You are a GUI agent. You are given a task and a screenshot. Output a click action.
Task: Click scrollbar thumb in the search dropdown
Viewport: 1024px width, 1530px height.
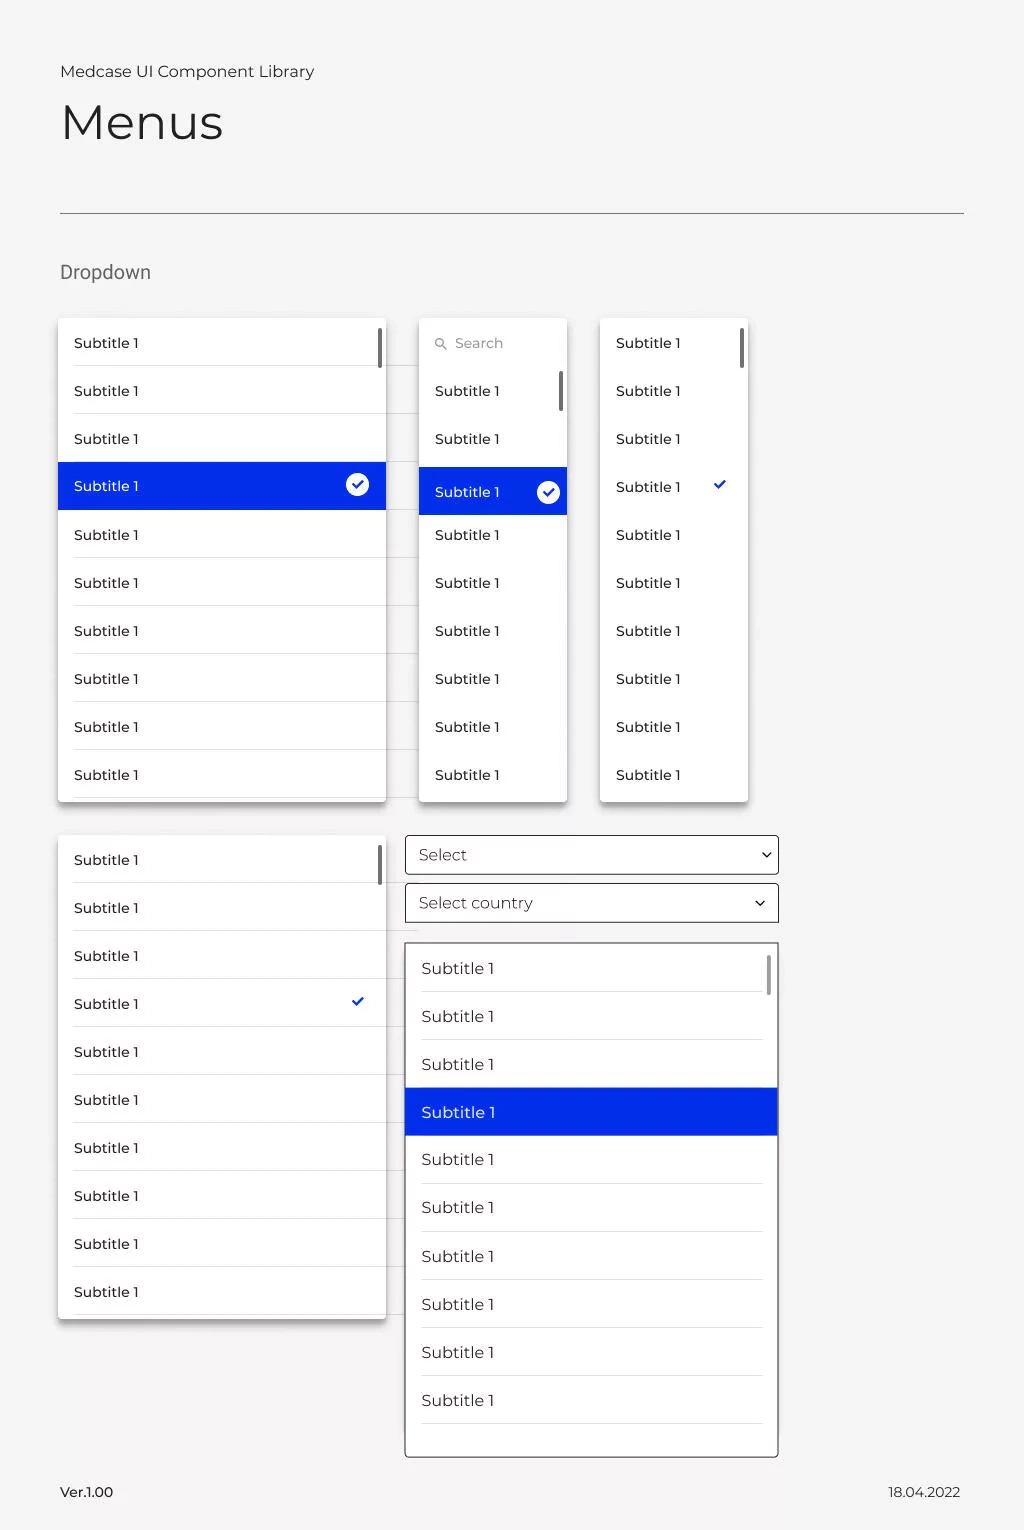(x=561, y=391)
